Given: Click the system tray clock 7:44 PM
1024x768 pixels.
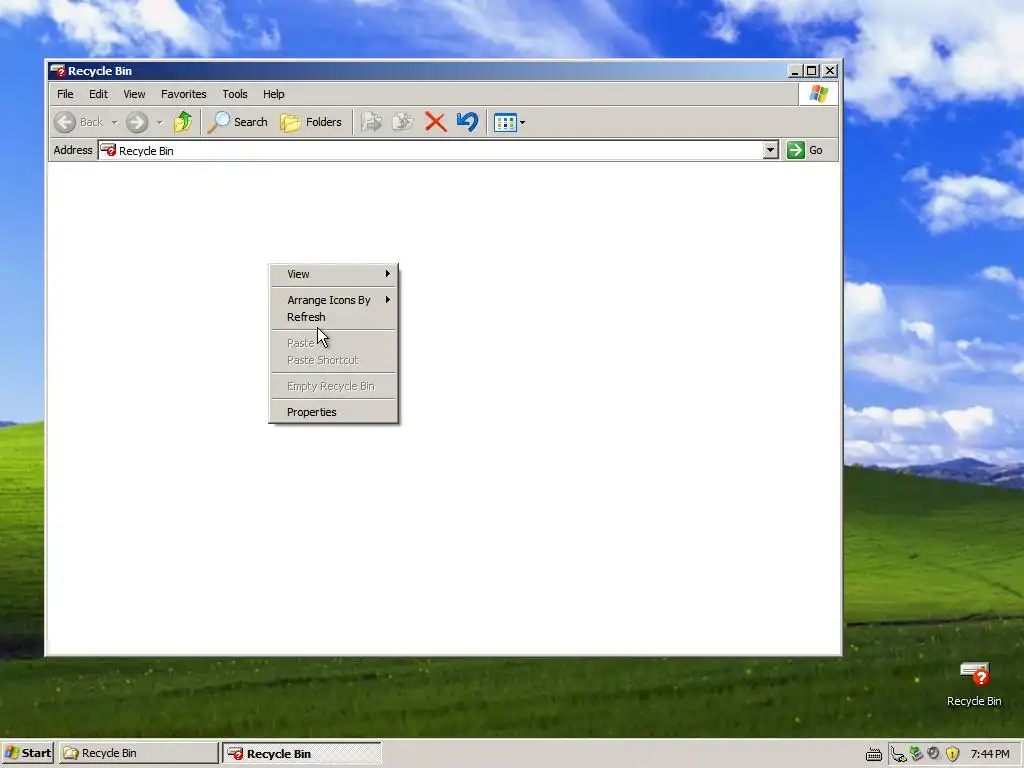Looking at the screenshot, I should pos(990,754).
